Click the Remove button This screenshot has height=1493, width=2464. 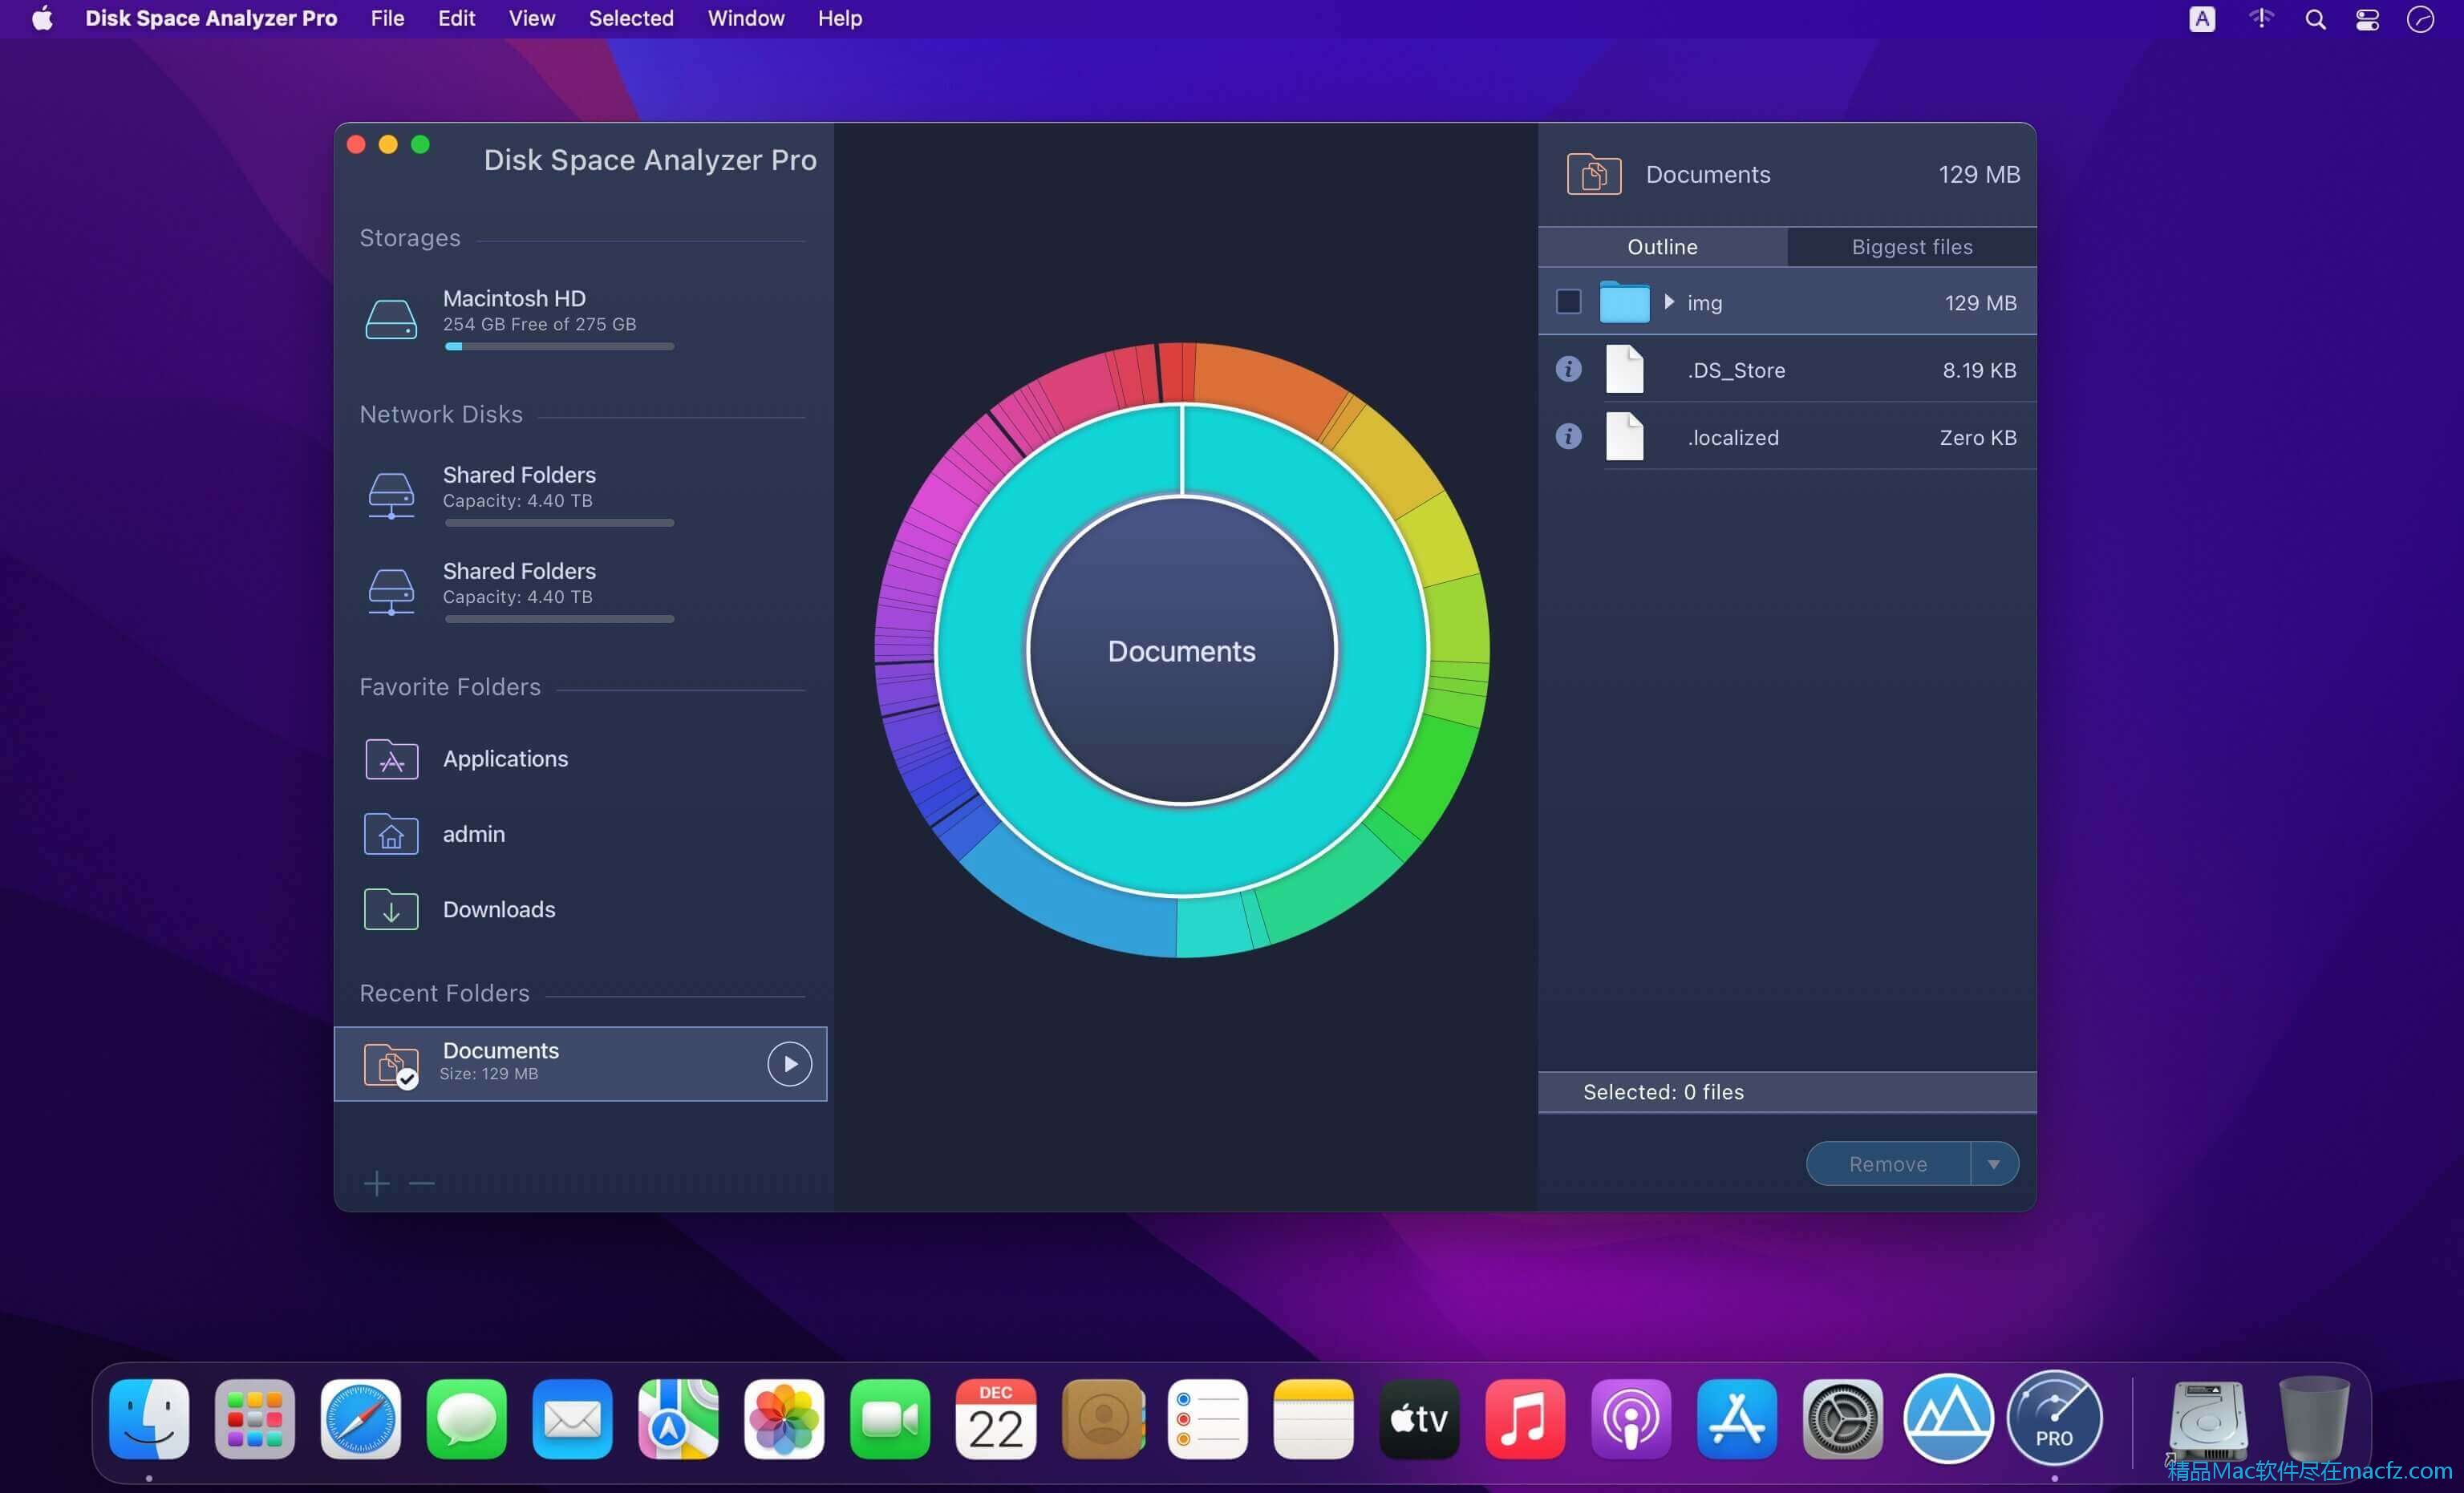[x=1888, y=1164]
